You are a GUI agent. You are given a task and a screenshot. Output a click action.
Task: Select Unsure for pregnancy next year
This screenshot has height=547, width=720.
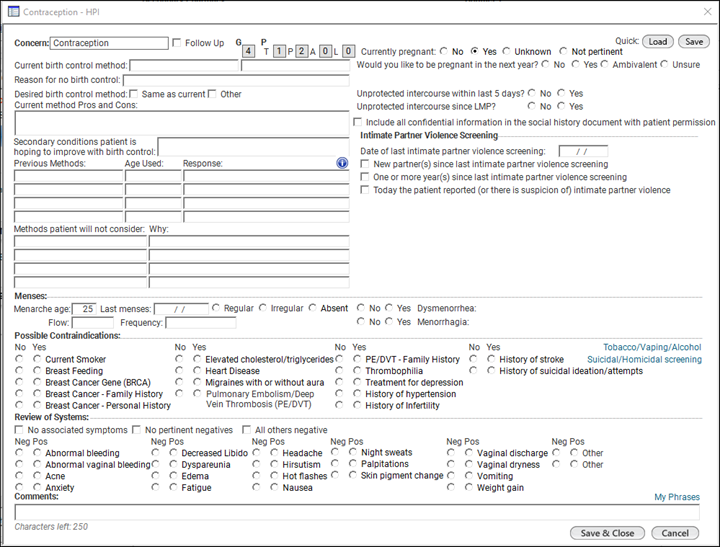664,64
